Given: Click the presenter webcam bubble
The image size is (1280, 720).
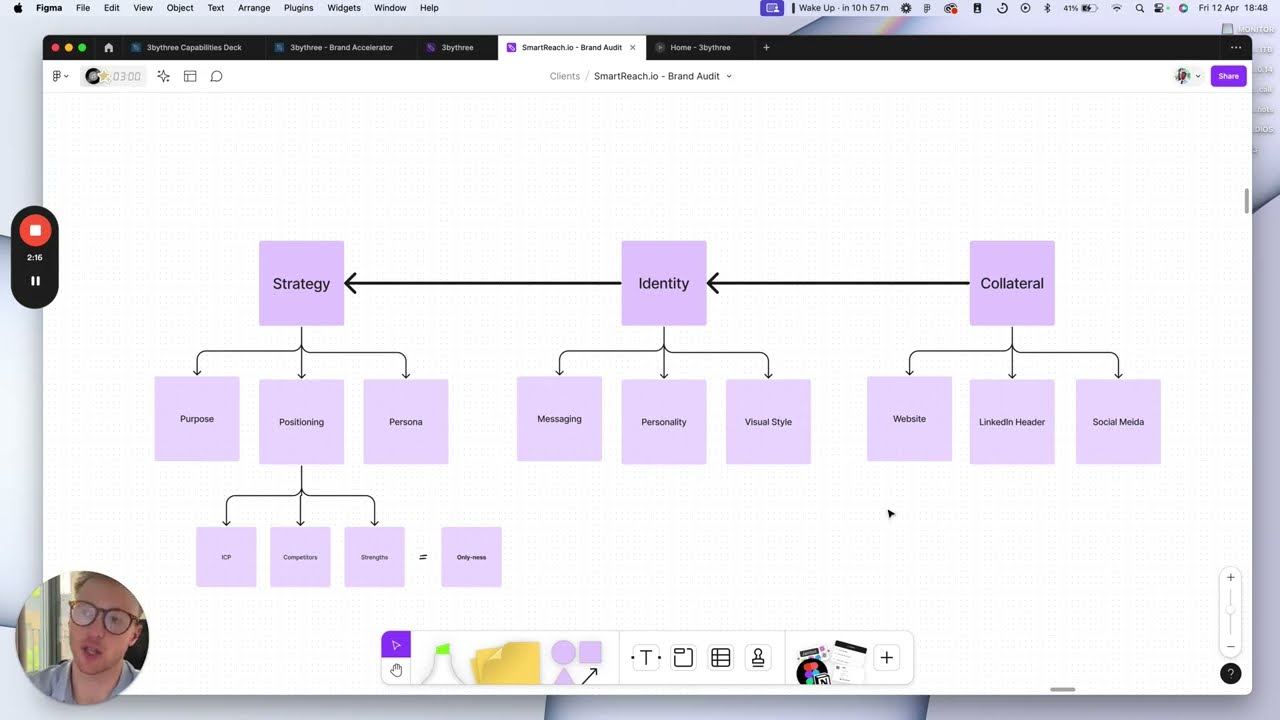Looking at the screenshot, I should coord(82,637).
